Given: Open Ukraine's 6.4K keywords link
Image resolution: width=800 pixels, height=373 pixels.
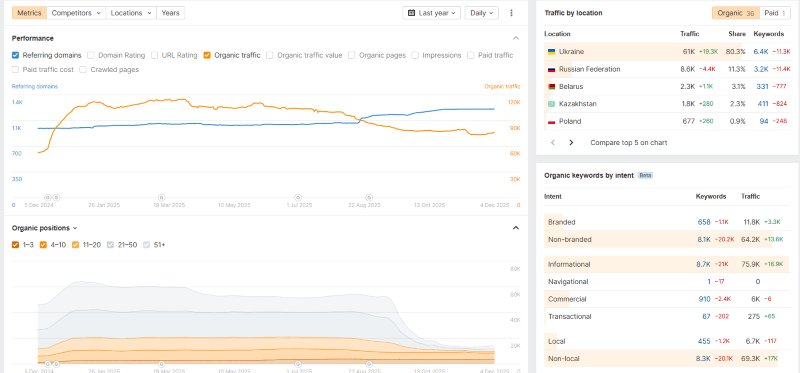Looking at the screenshot, I should pyautogui.click(x=761, y=52).
